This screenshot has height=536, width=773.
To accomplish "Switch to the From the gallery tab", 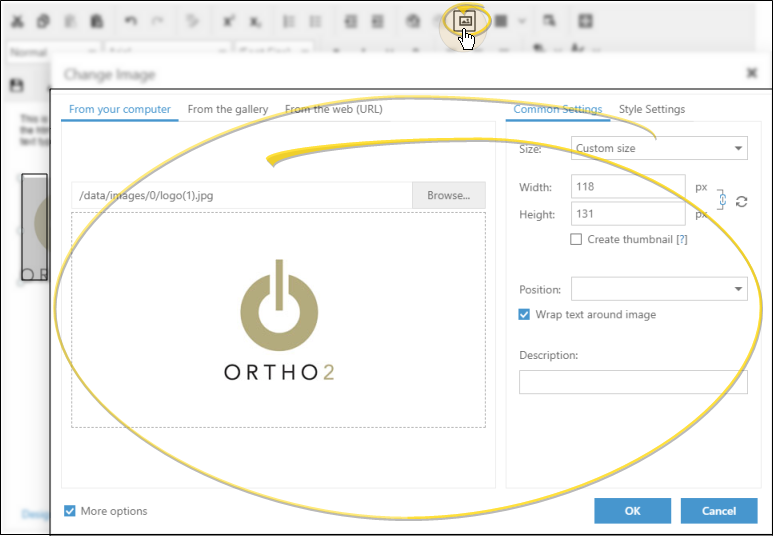I will 228,109.
